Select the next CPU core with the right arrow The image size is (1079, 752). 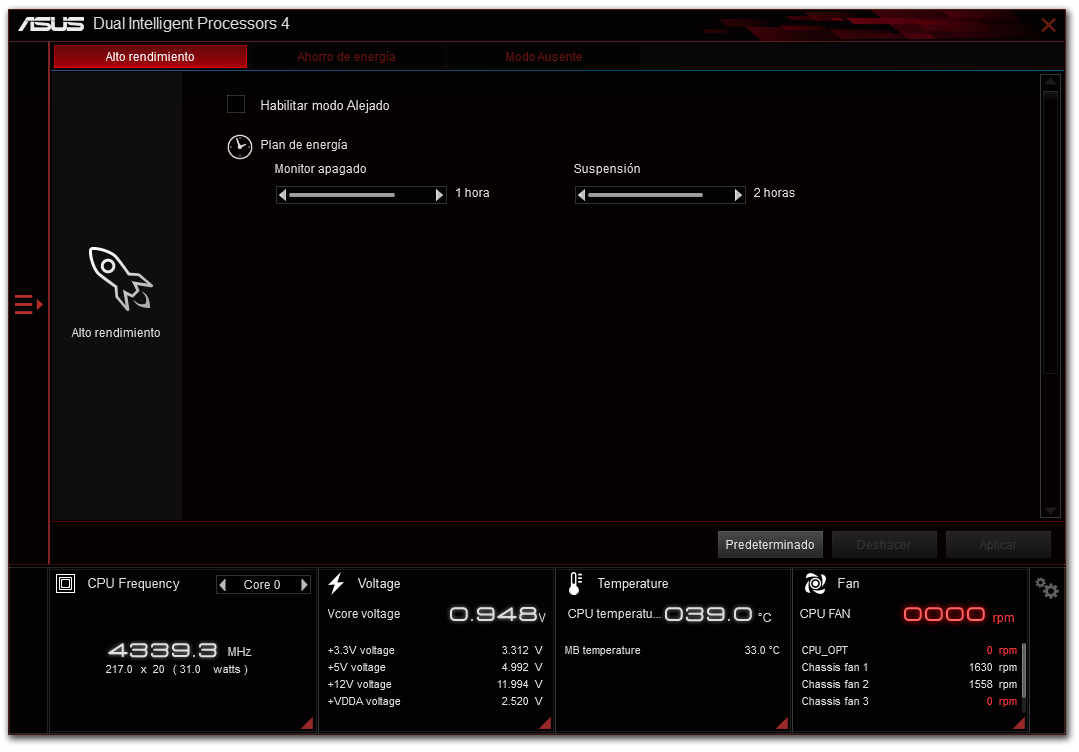303,585
